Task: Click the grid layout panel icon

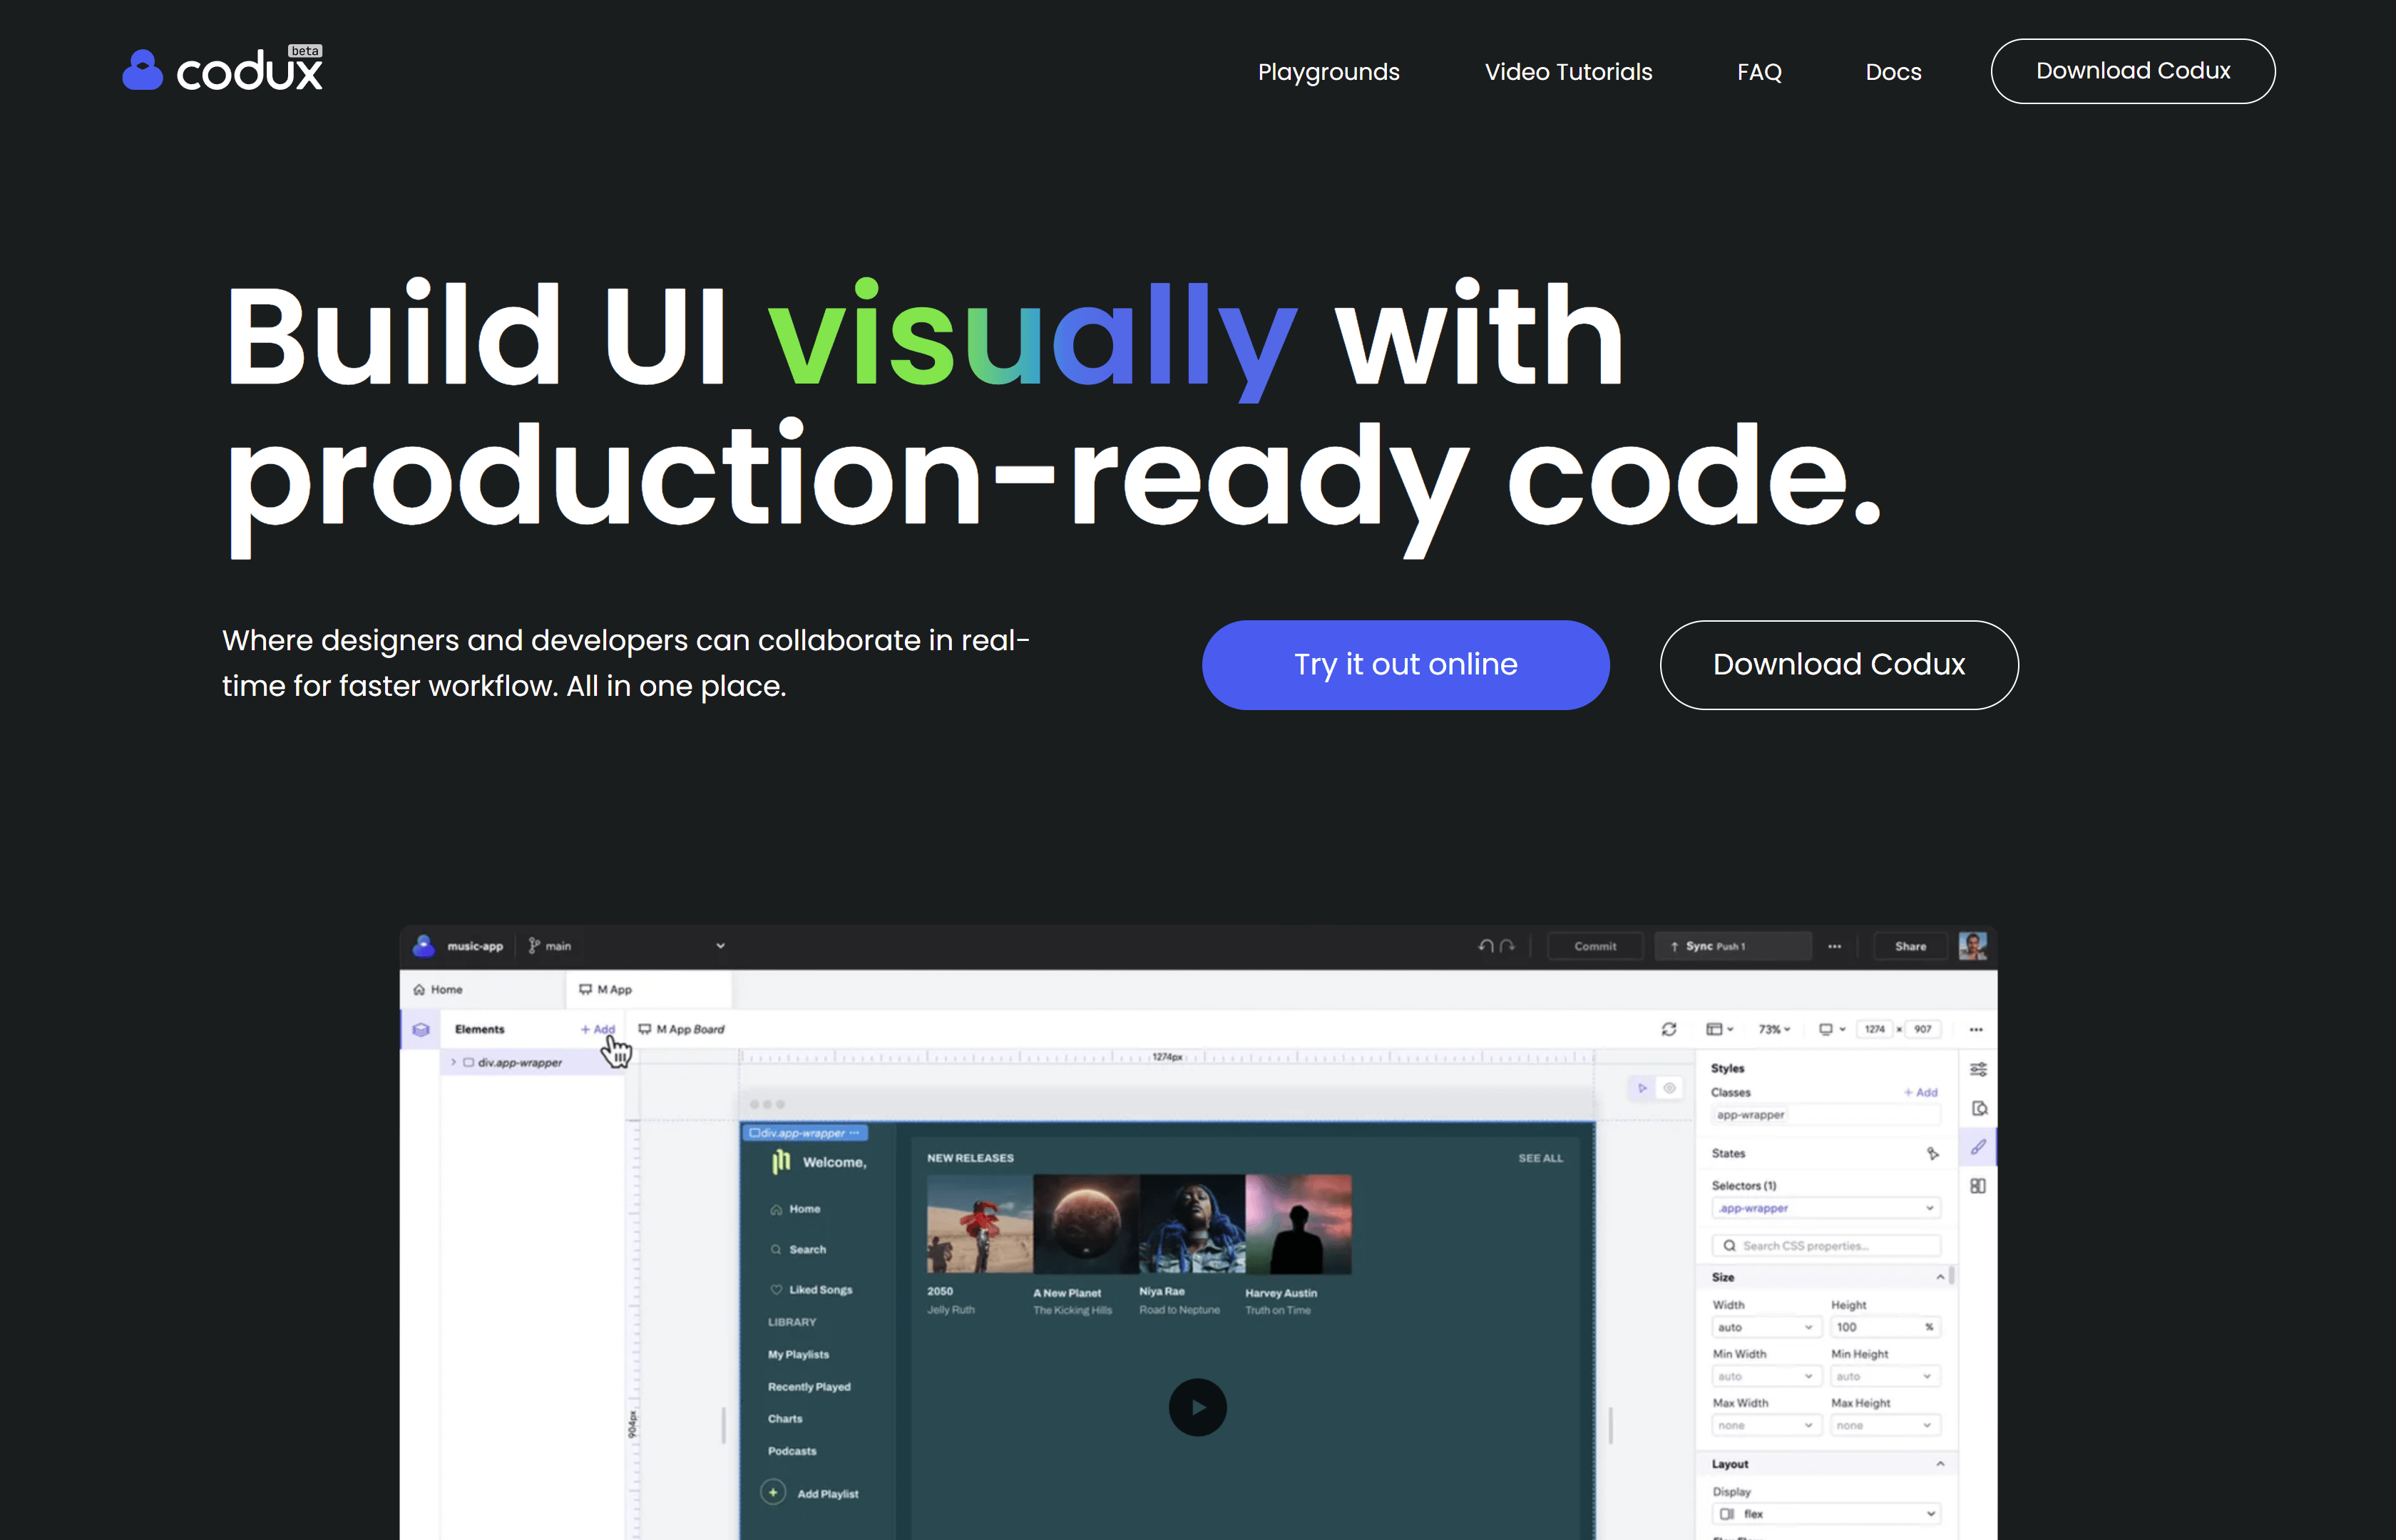Action: [x=1978, y=1186]
